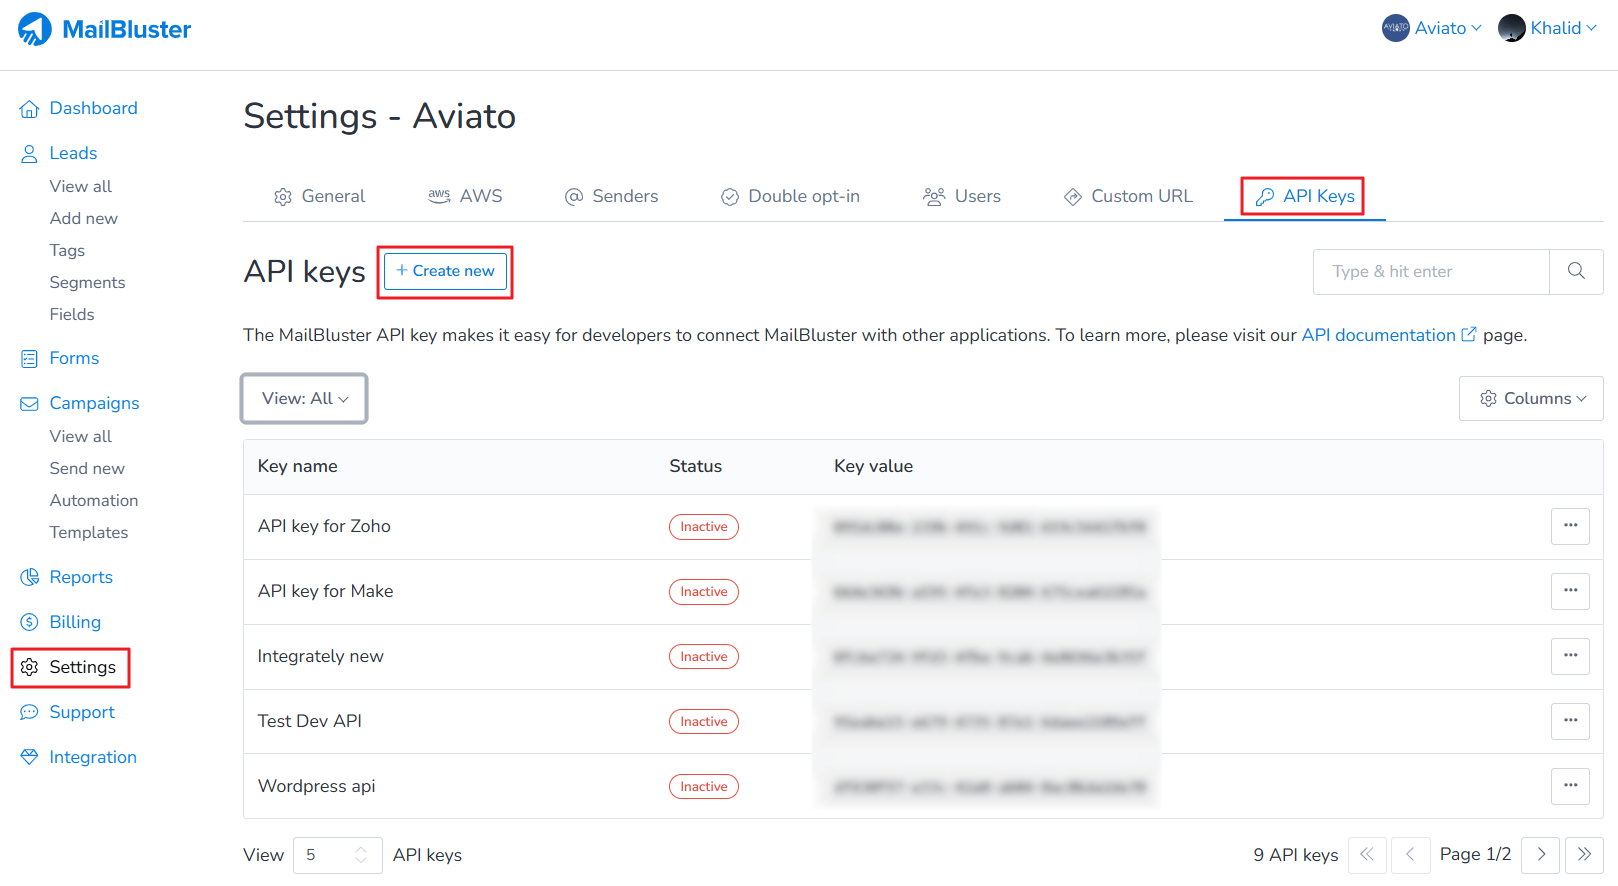Open Integration in the sidebar
The image size is (1618, 886).
click(x=92, y=757)
